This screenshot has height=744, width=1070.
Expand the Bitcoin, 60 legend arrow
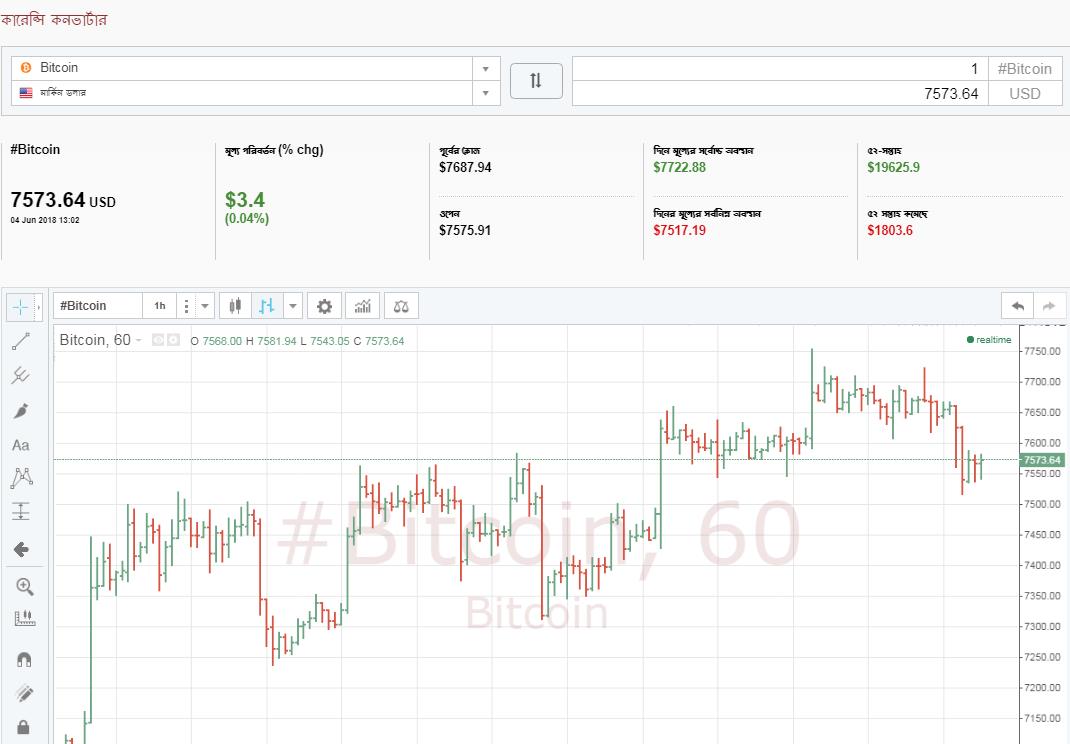click(139, 341)
